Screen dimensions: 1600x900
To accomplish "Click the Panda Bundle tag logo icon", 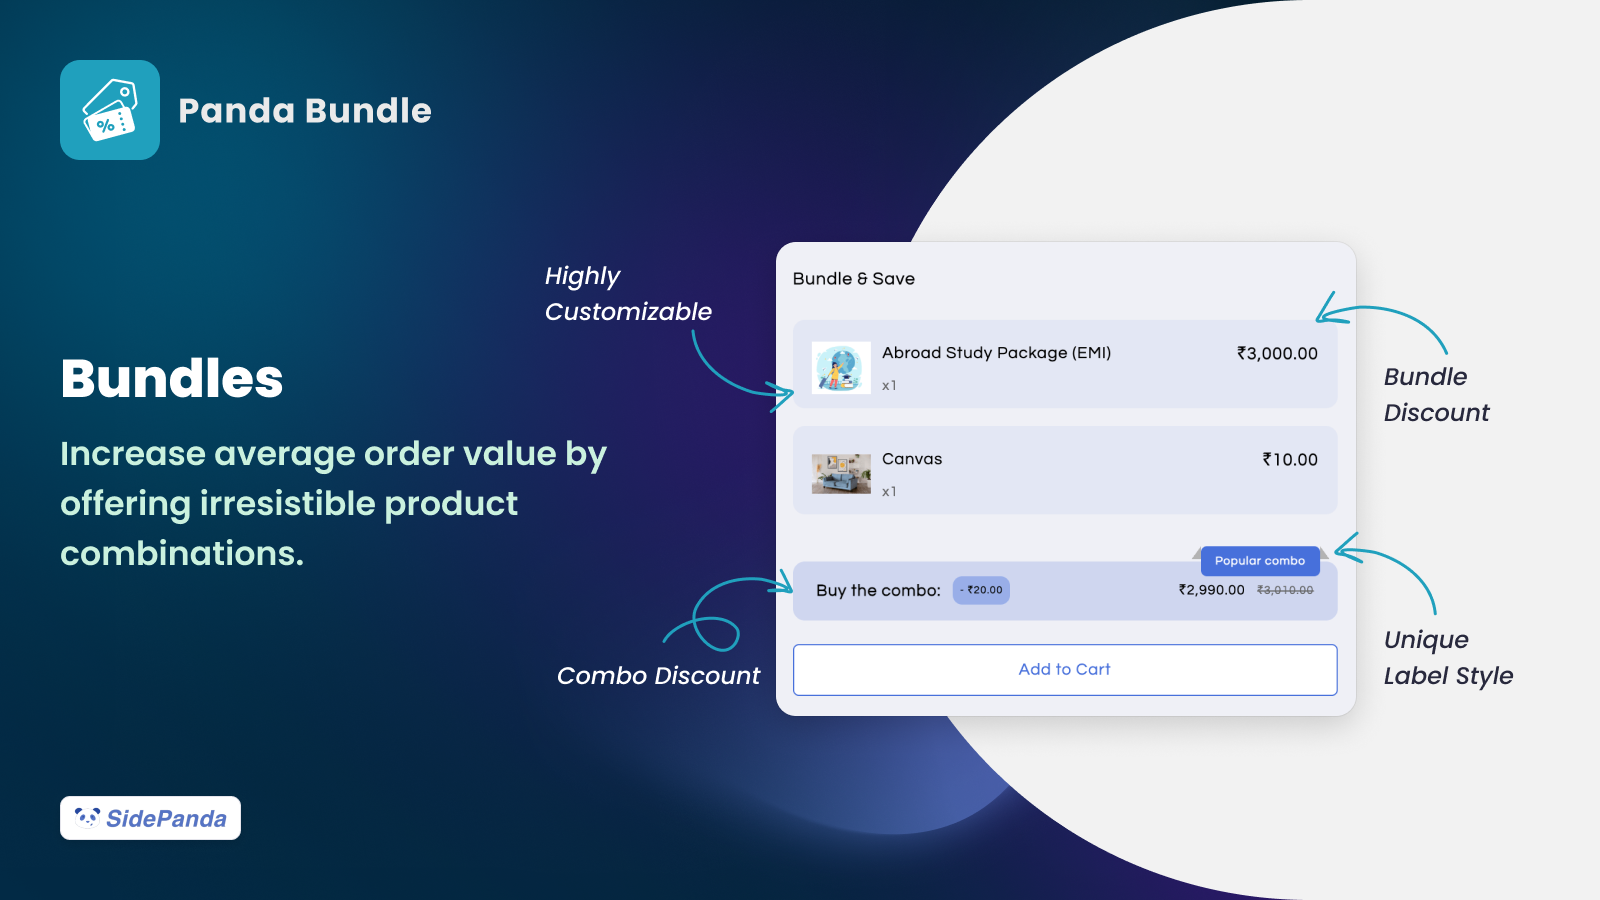I will point(110,110).
